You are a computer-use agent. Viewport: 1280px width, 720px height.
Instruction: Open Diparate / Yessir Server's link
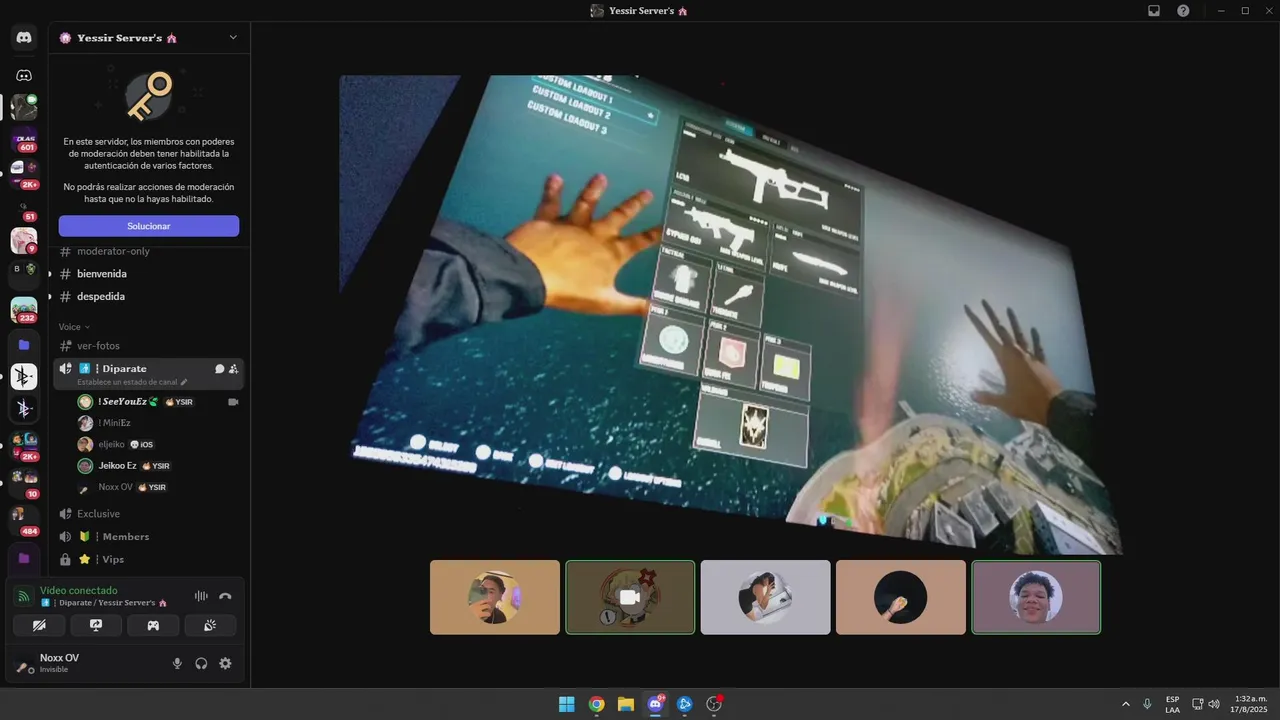click(x=104, y=603)
